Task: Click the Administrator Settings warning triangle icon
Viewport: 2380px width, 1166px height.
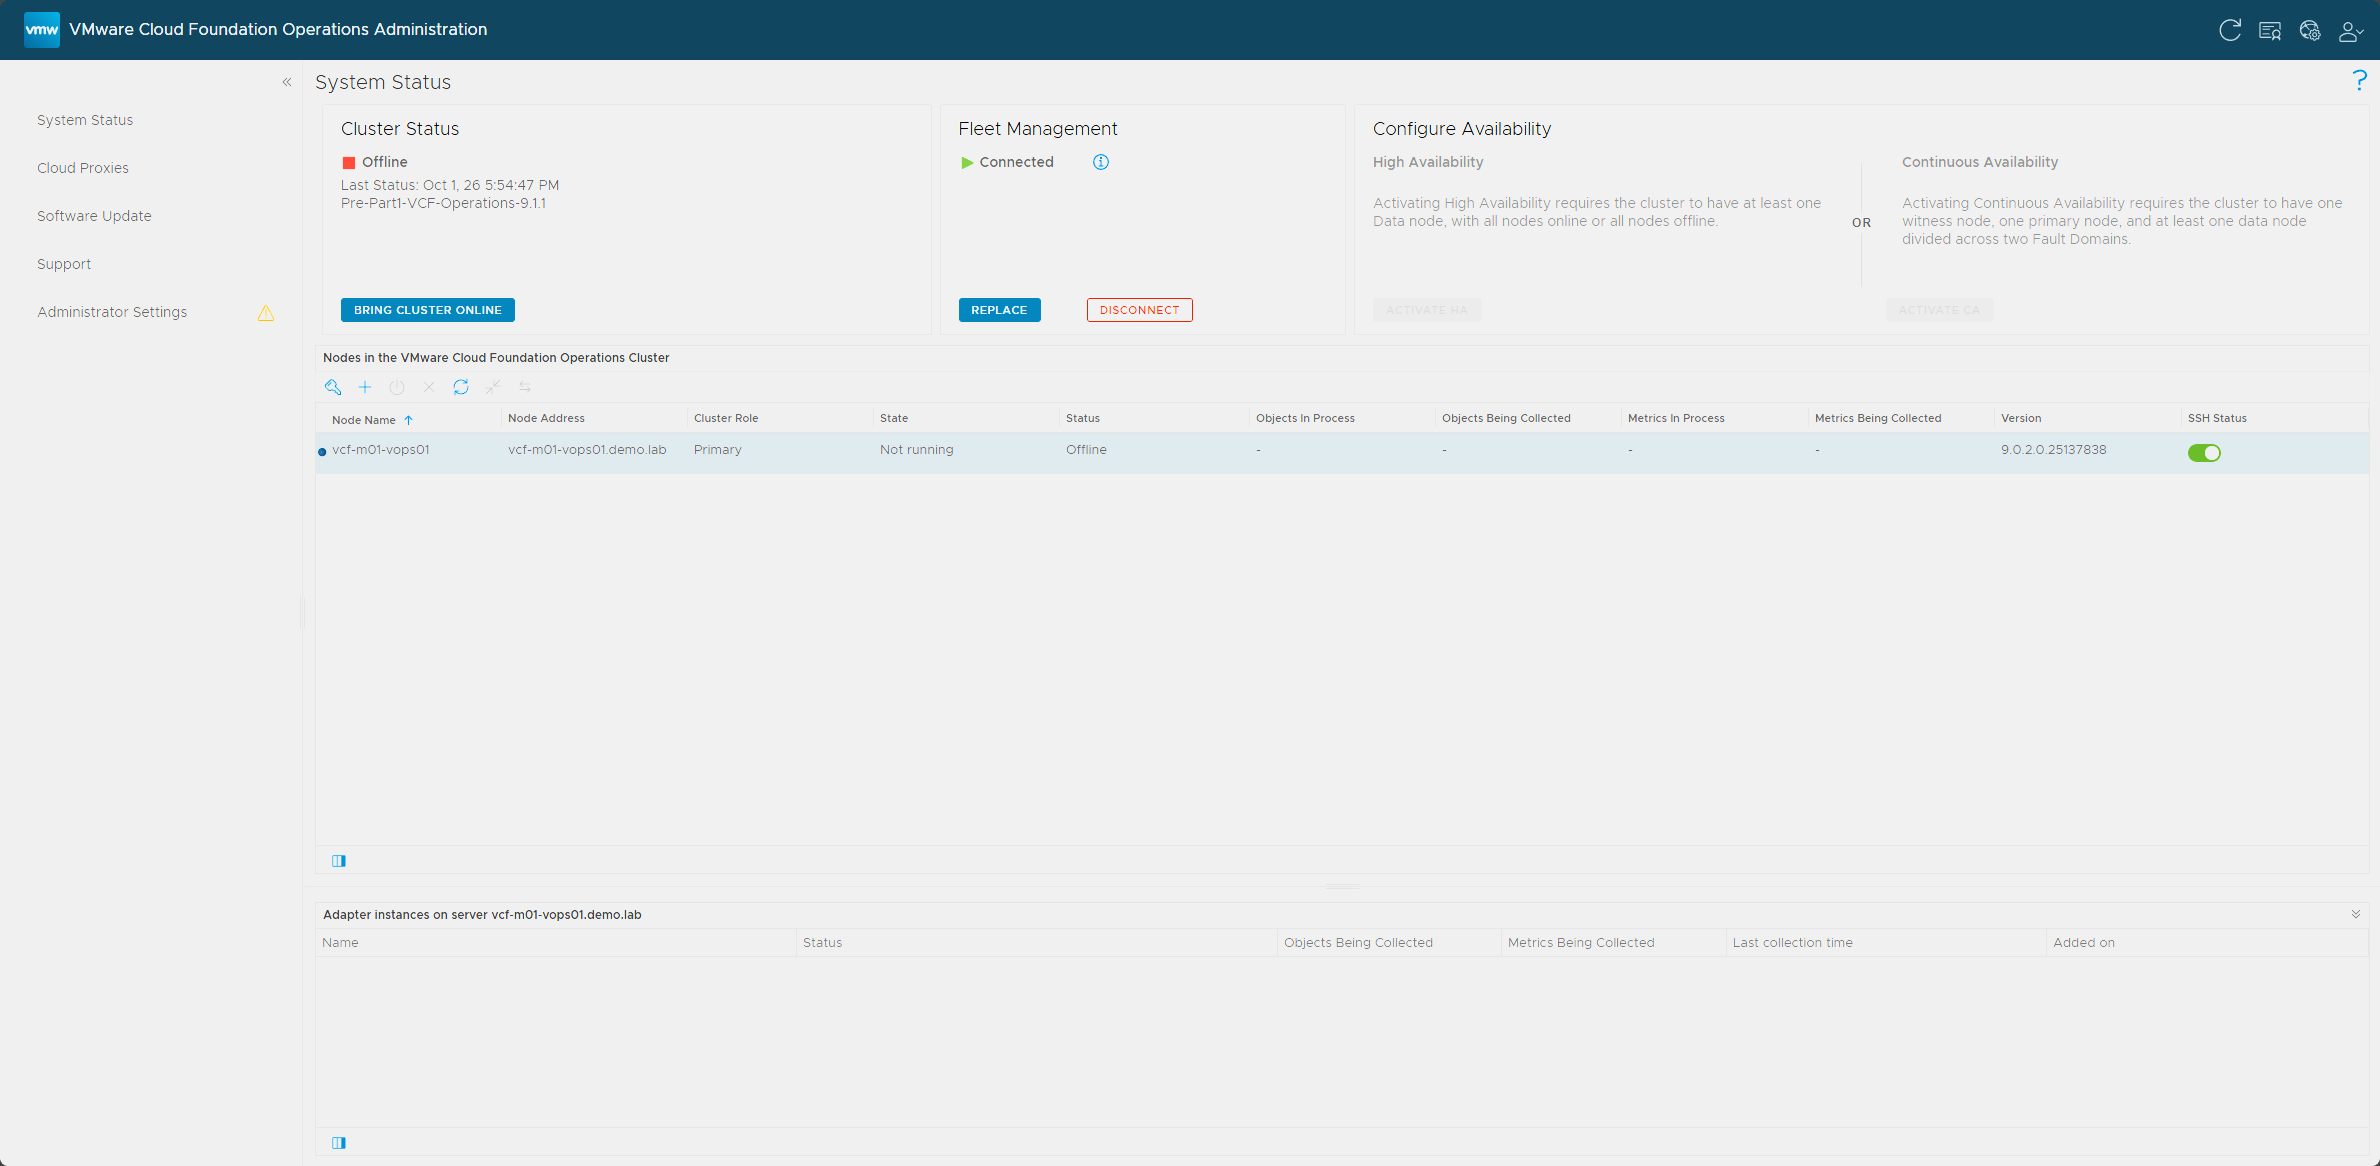Action: click(266, 313)
